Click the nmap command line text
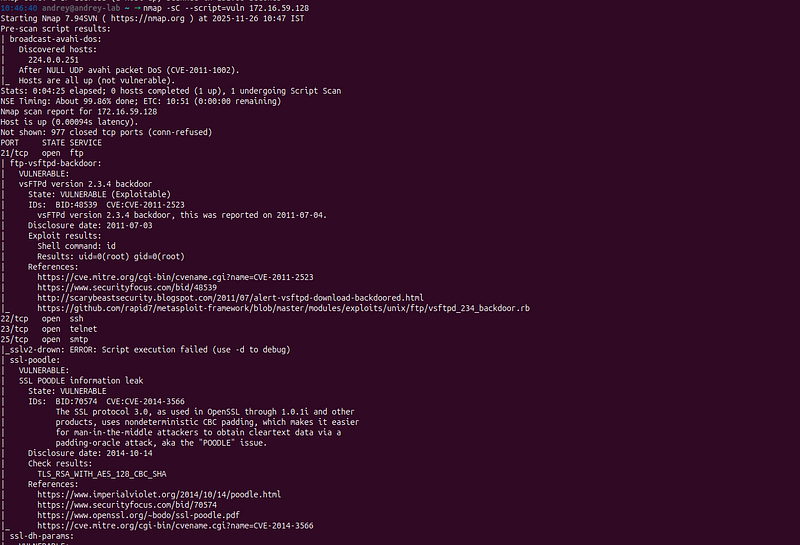Screen dimensions: 800x545 click(x=226, y=8)
